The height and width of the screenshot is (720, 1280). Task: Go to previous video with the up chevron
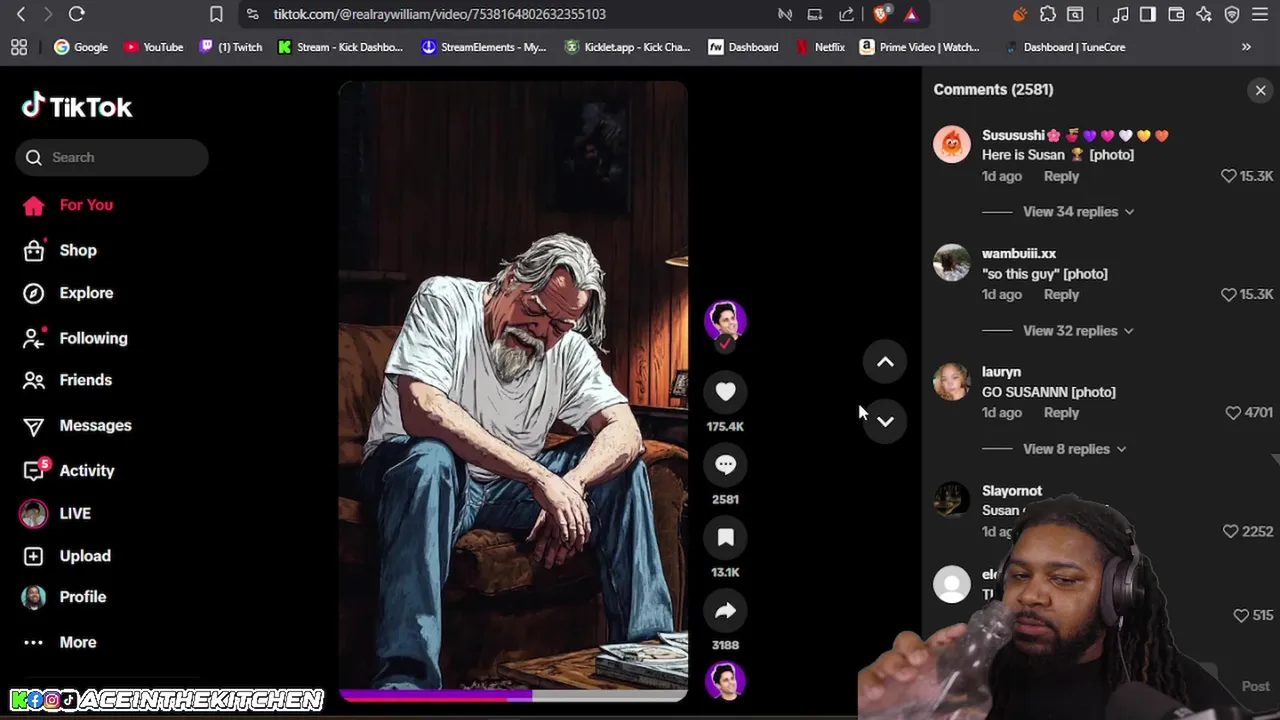click(x=885, y=362)
